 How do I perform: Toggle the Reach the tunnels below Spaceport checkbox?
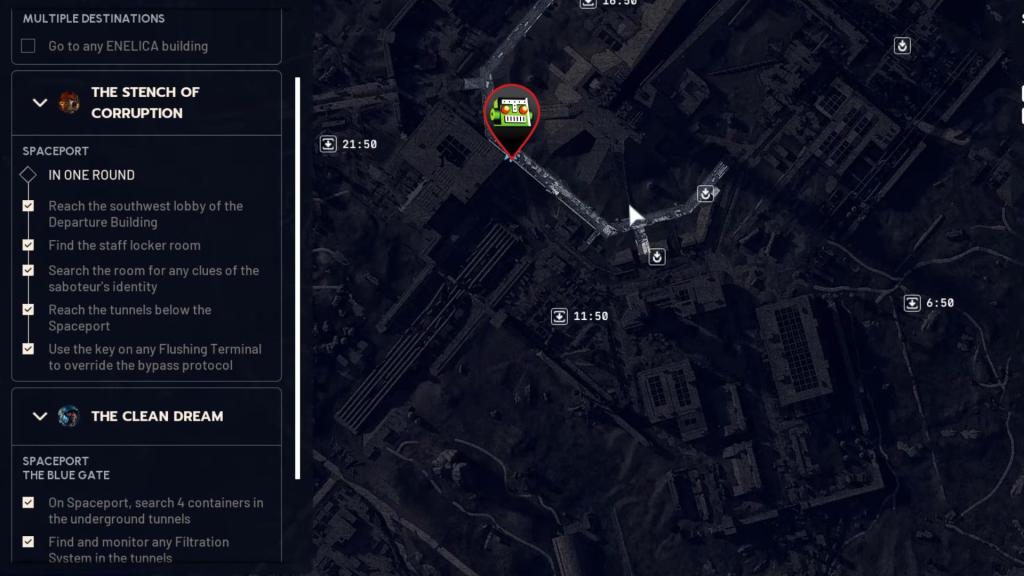(28, 310)
